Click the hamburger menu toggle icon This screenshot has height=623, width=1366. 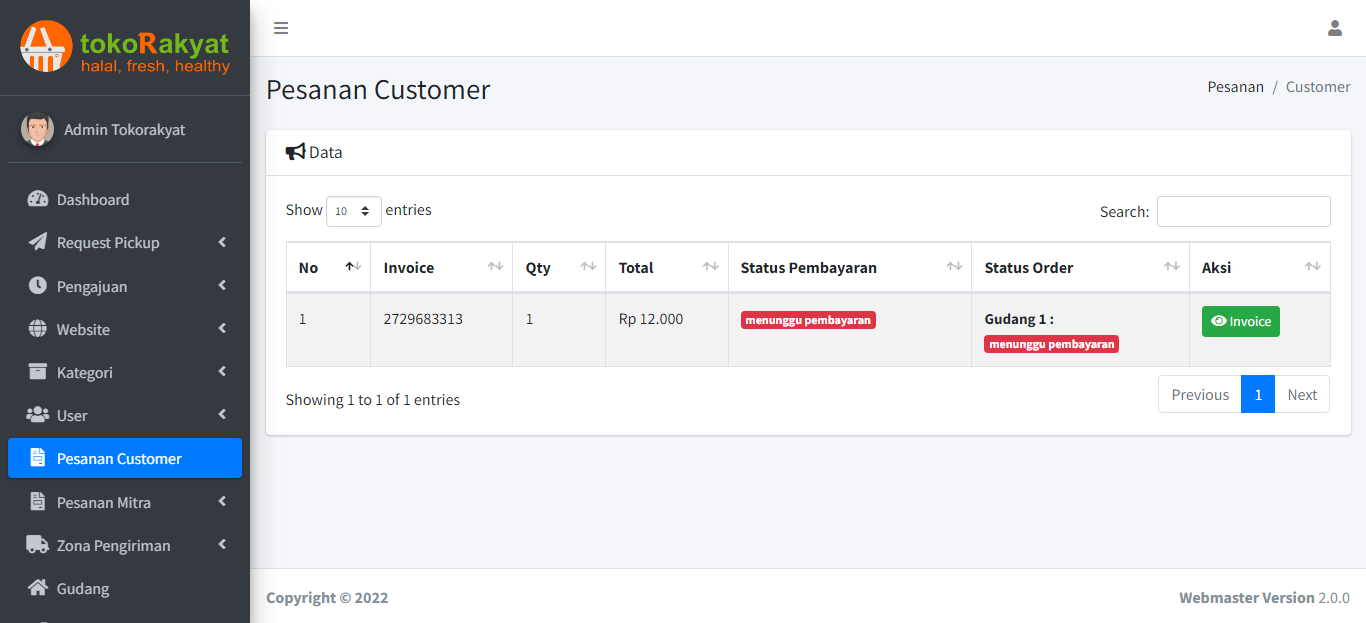pyautogui.click(x=281, y=28)
